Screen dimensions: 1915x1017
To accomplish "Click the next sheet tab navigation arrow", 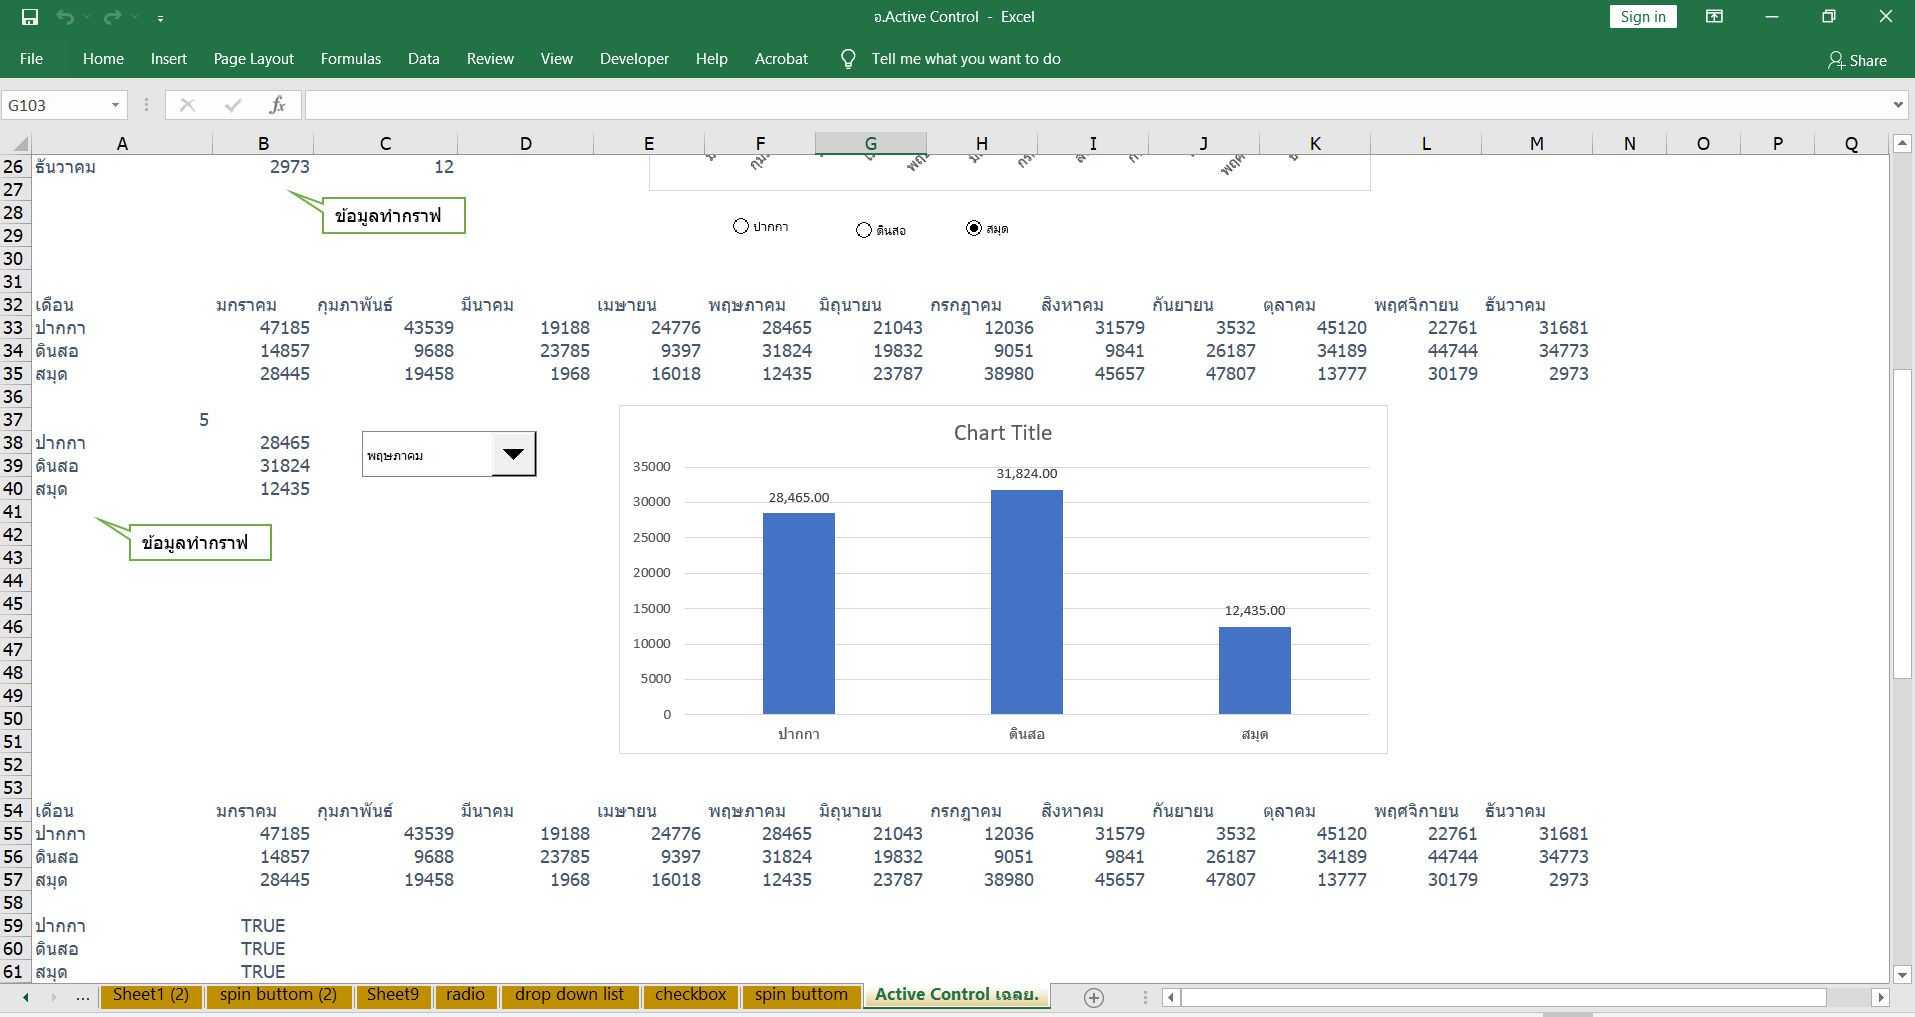I will (x=54, y=997).
